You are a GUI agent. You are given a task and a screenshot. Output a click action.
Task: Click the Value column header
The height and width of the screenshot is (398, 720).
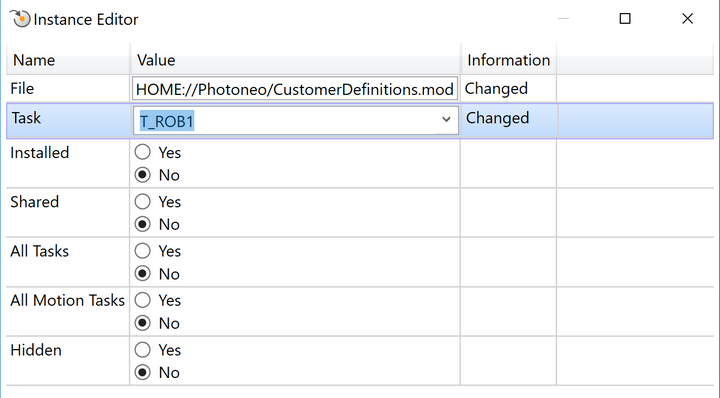(x=295, y=60)
